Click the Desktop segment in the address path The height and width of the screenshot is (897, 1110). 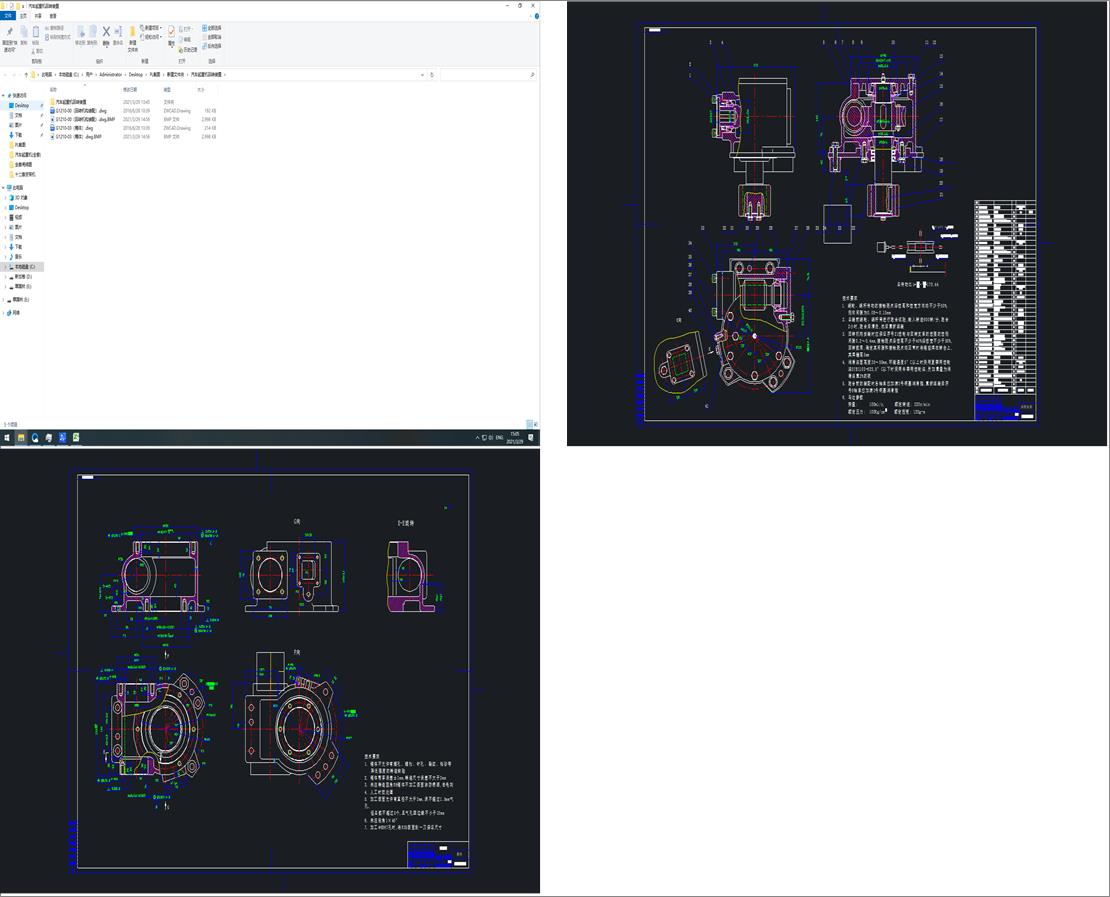[135, 74]
